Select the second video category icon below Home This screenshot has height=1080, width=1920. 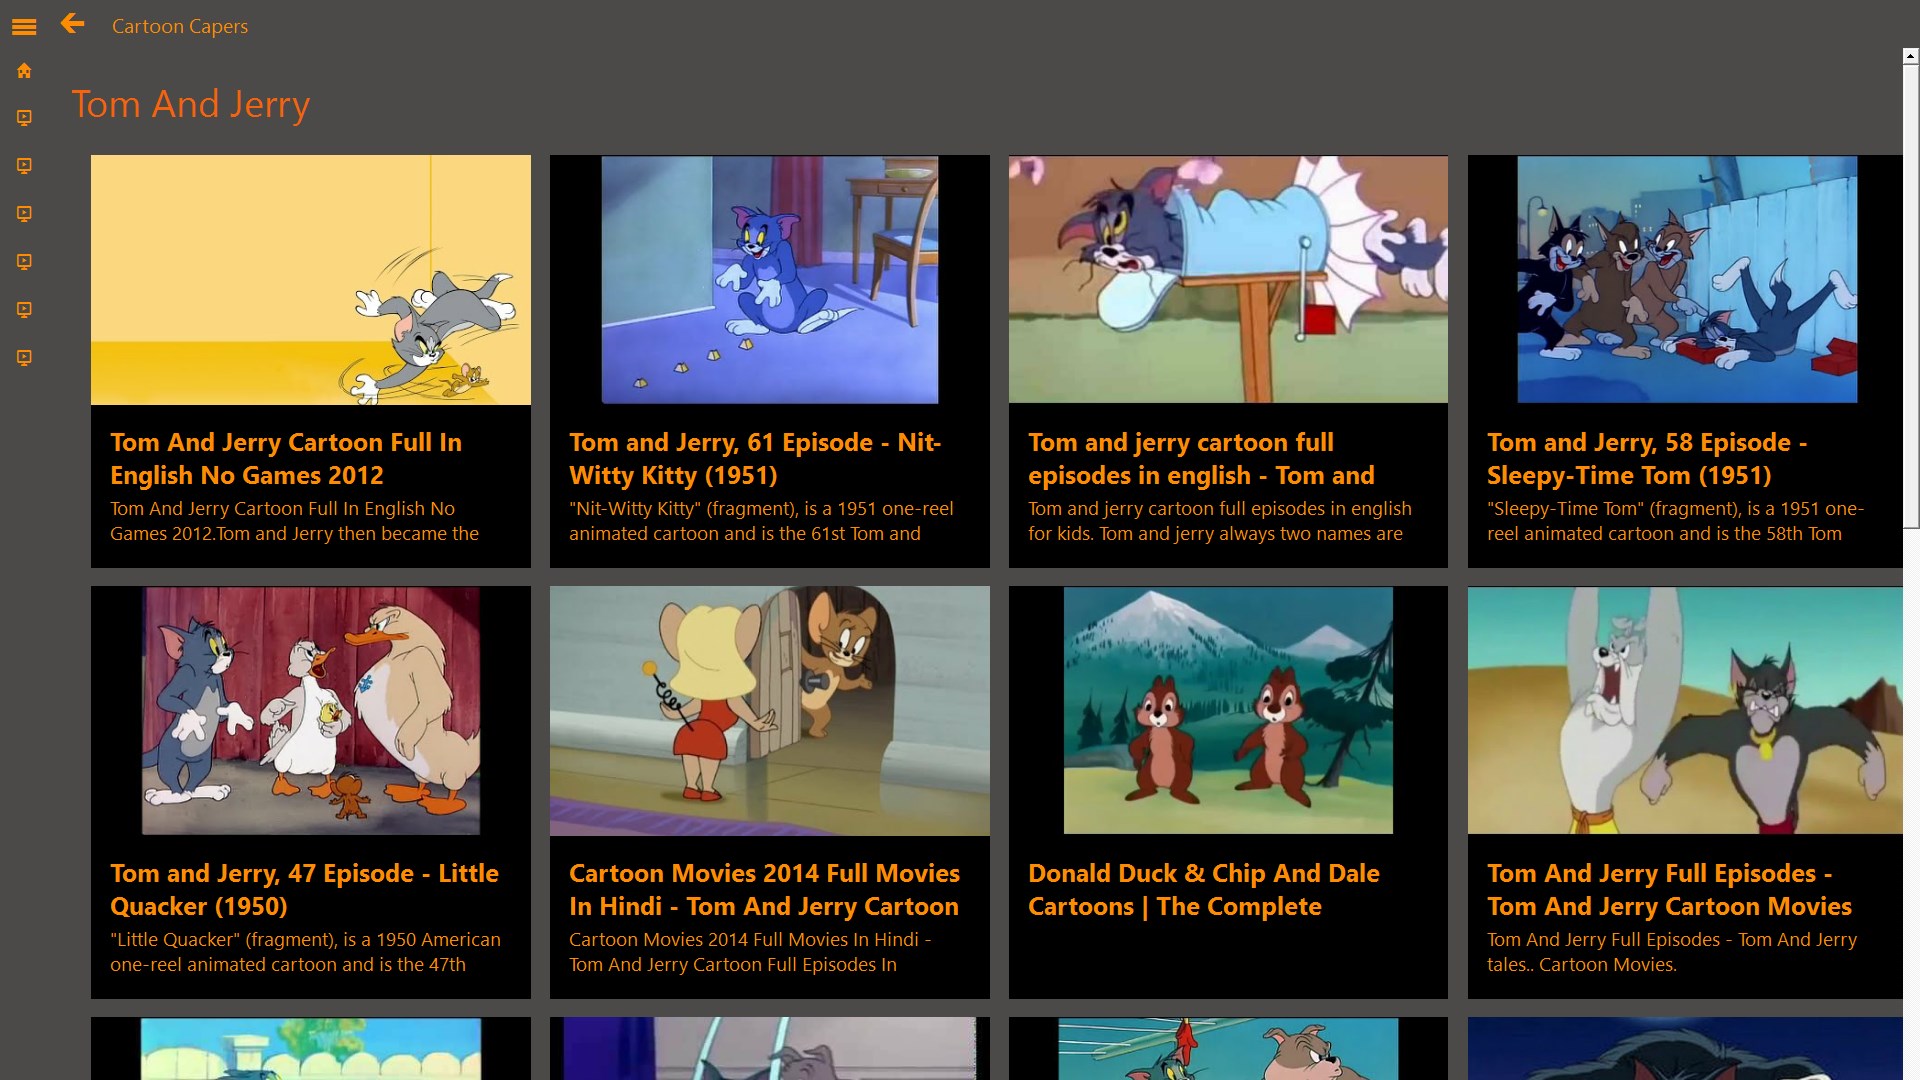click(24, 166)
